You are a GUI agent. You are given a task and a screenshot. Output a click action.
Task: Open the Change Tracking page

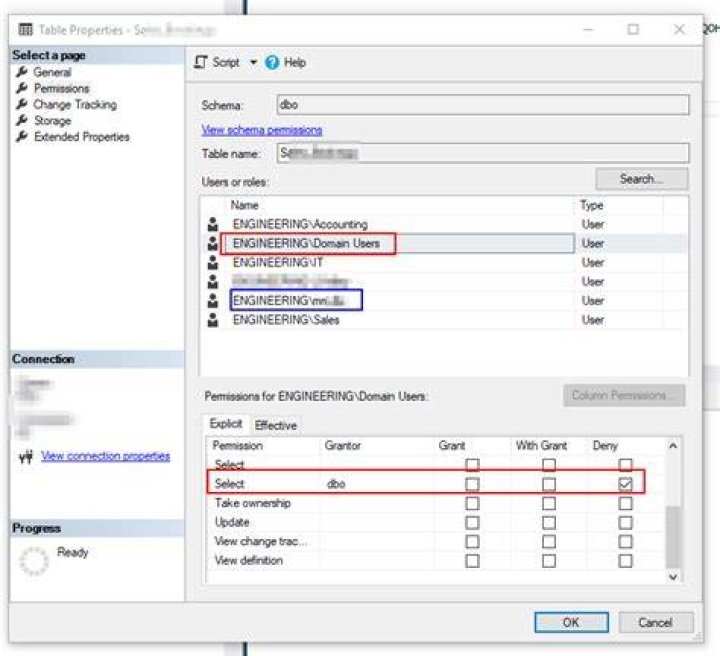tap(75, 104)
